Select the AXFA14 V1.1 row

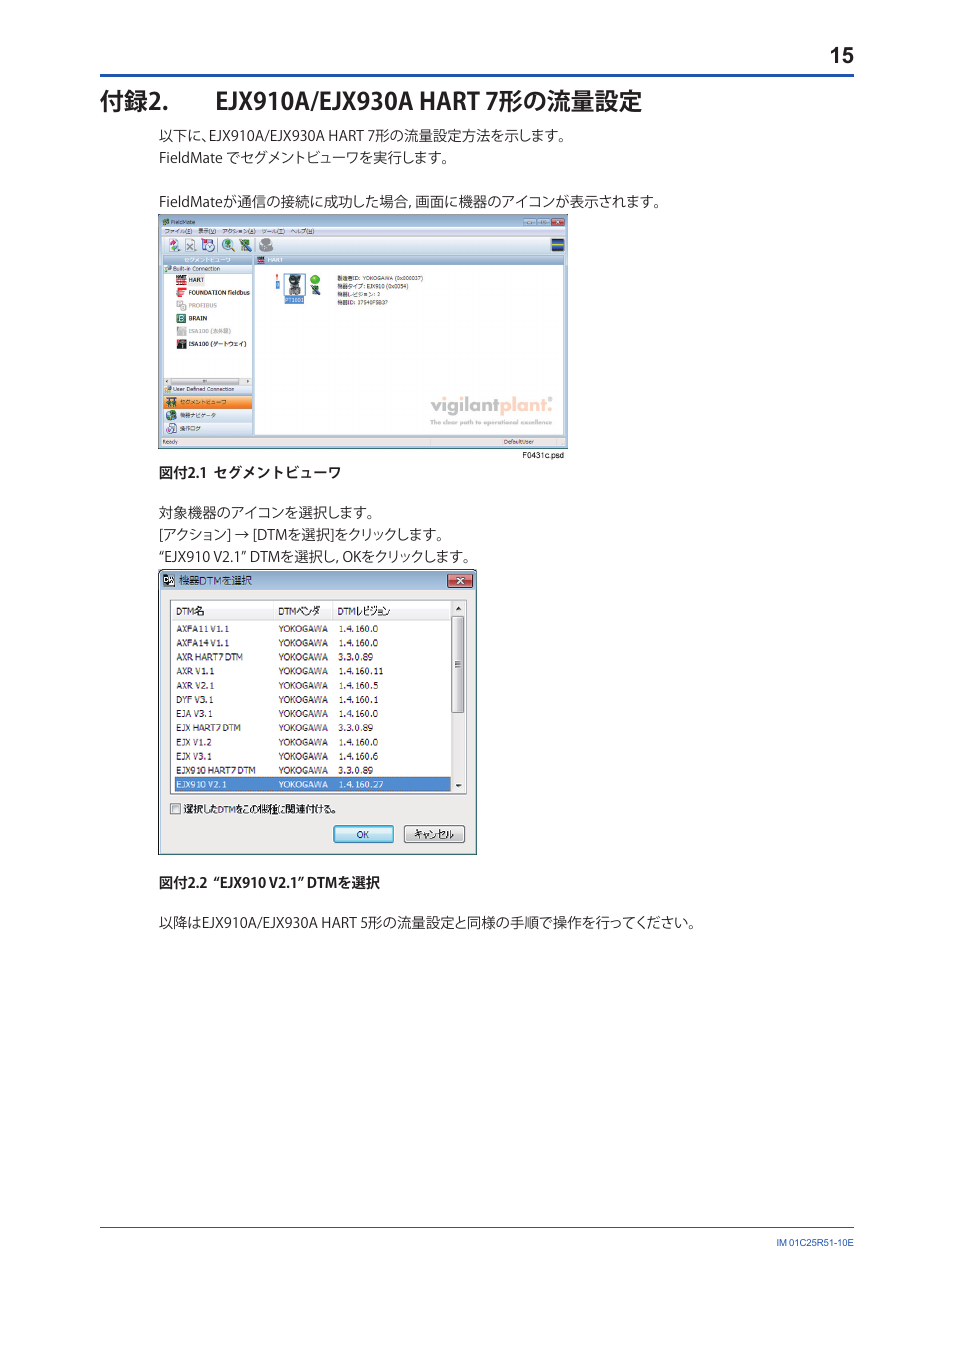tap(312, 643)
